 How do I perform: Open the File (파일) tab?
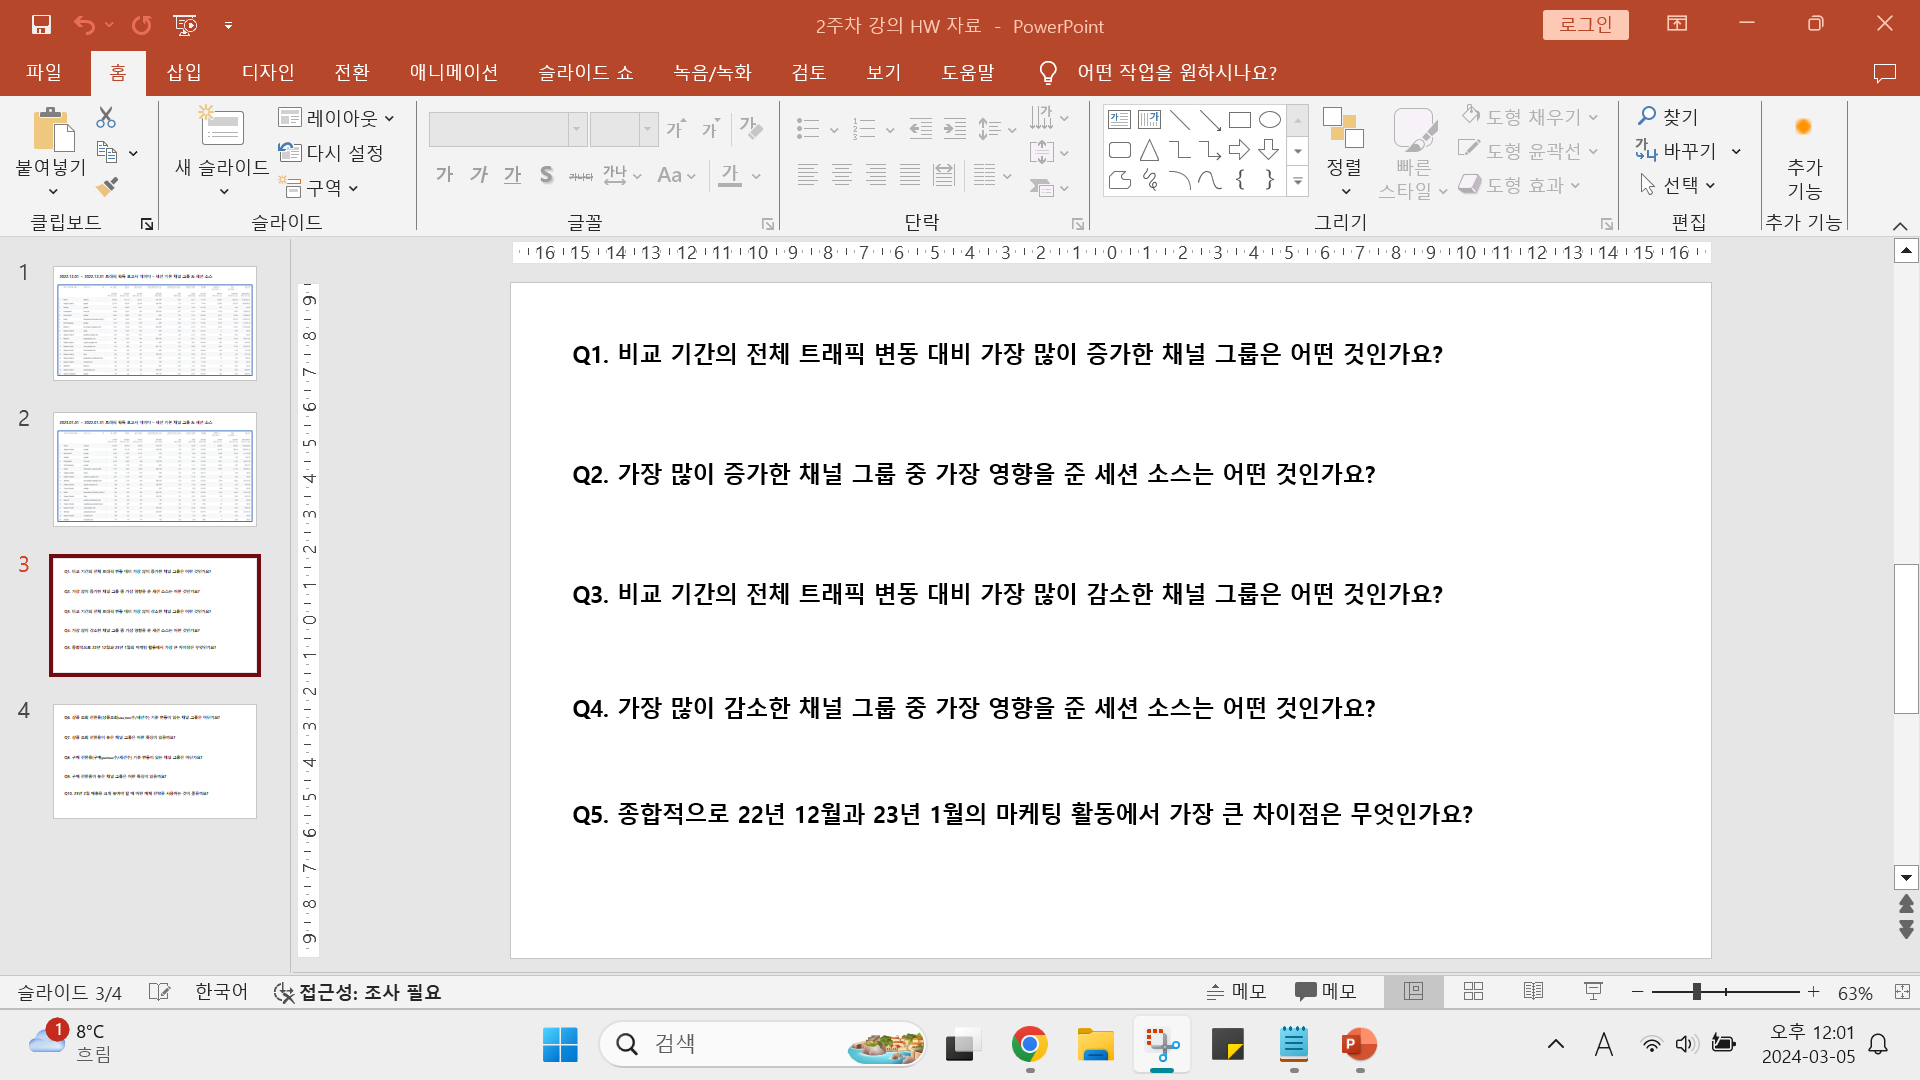coord(44,72)
